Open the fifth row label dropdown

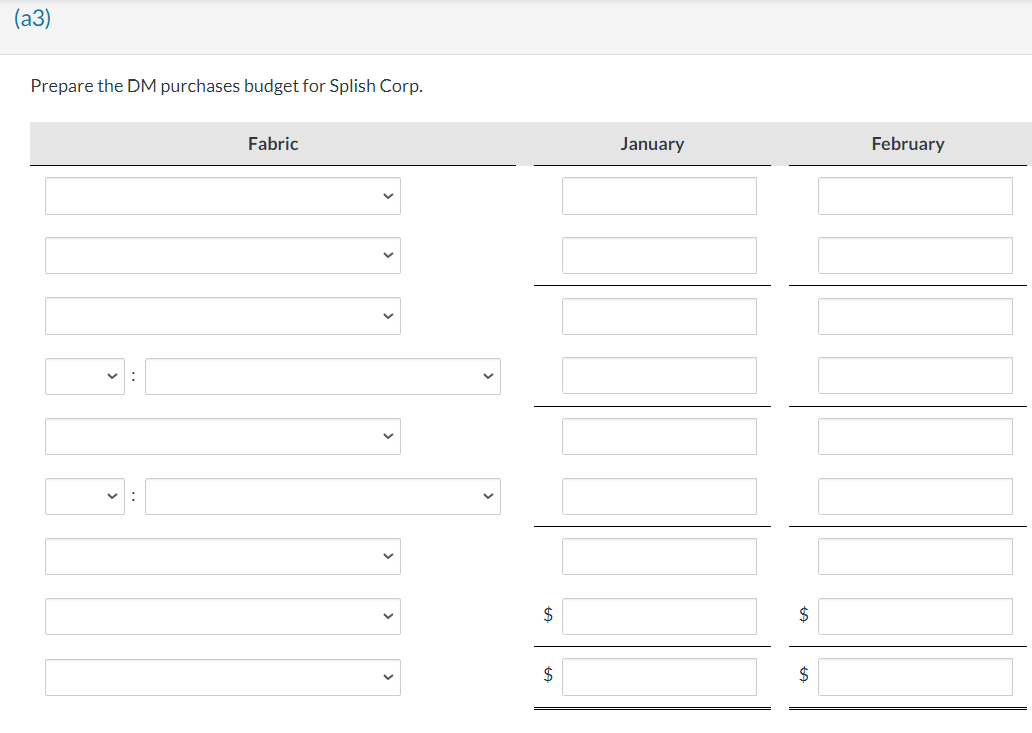tap(222, 436)
